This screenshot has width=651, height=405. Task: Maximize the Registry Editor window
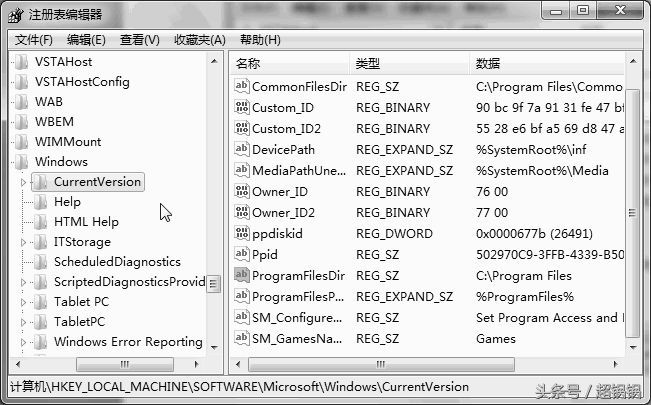point(583,10)
